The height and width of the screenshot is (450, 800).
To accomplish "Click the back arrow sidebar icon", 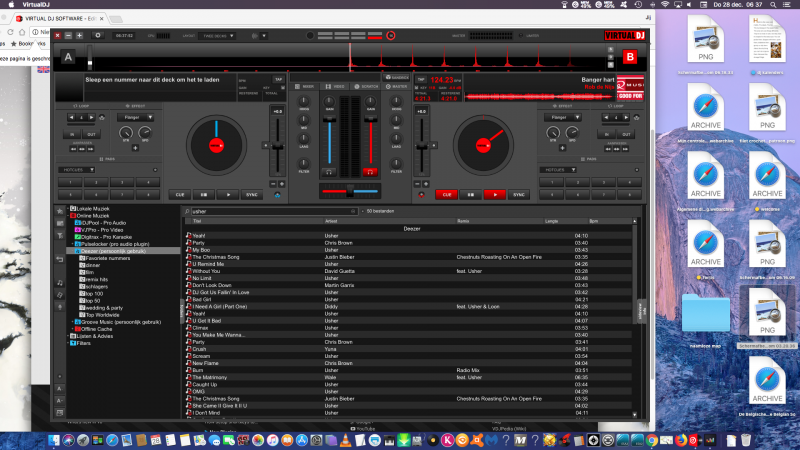I will pyautogui.click(x=60, y=259).
